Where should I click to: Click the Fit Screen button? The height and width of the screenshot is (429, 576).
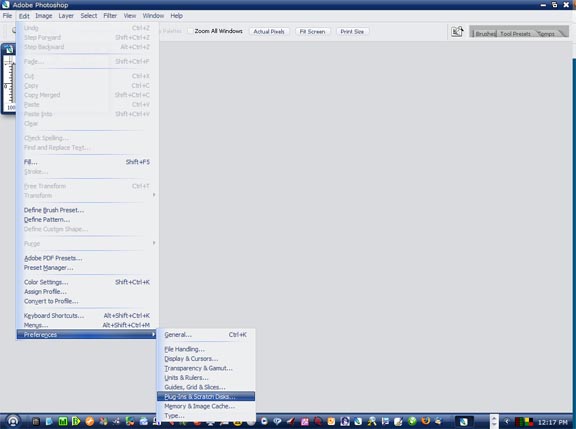312,32
